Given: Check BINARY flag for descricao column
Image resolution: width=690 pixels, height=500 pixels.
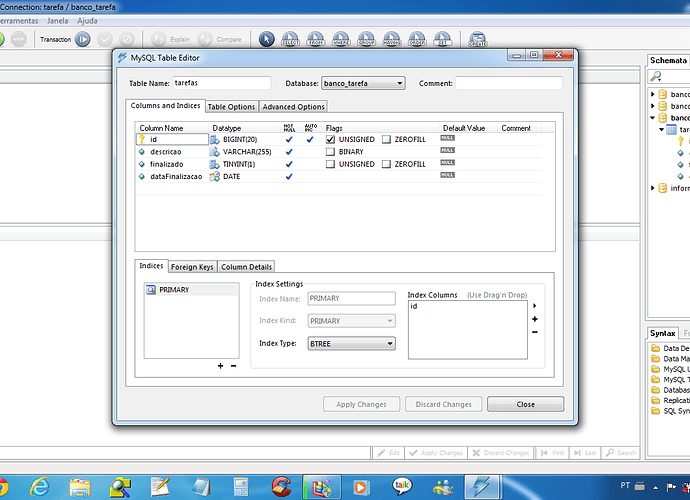Looking at the screenshot, I should [330, 152].
